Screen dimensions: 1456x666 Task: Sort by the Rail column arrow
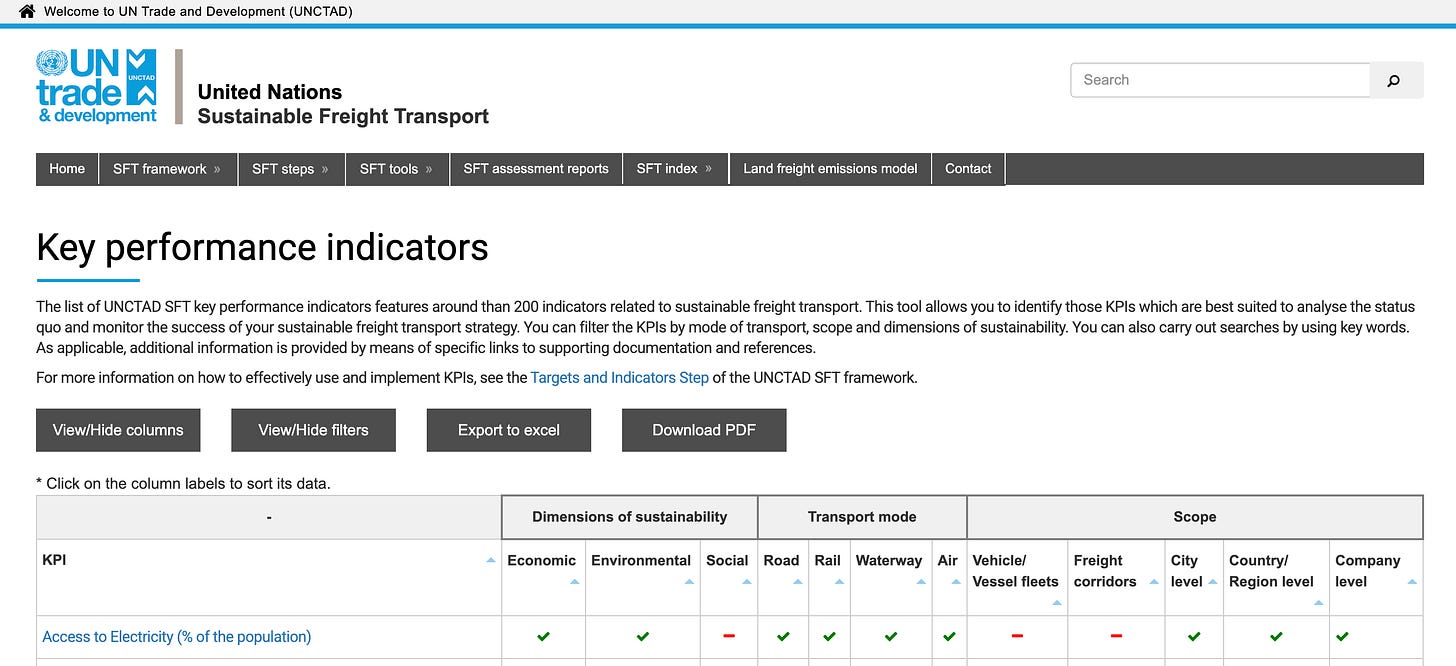(840, 582)
